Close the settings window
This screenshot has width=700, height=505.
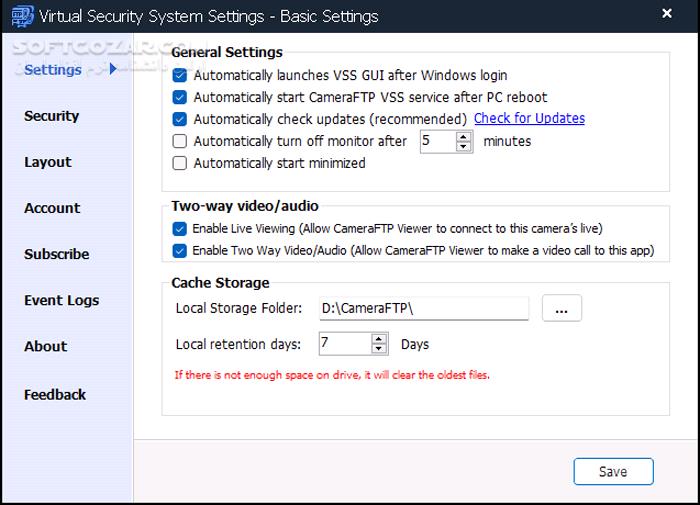[x=666, y=14]
